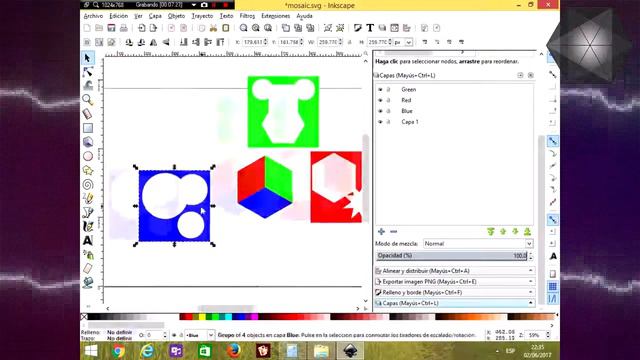Lower layer to bottom green arrow
This screenshot has width=640, height=360.
527,232
